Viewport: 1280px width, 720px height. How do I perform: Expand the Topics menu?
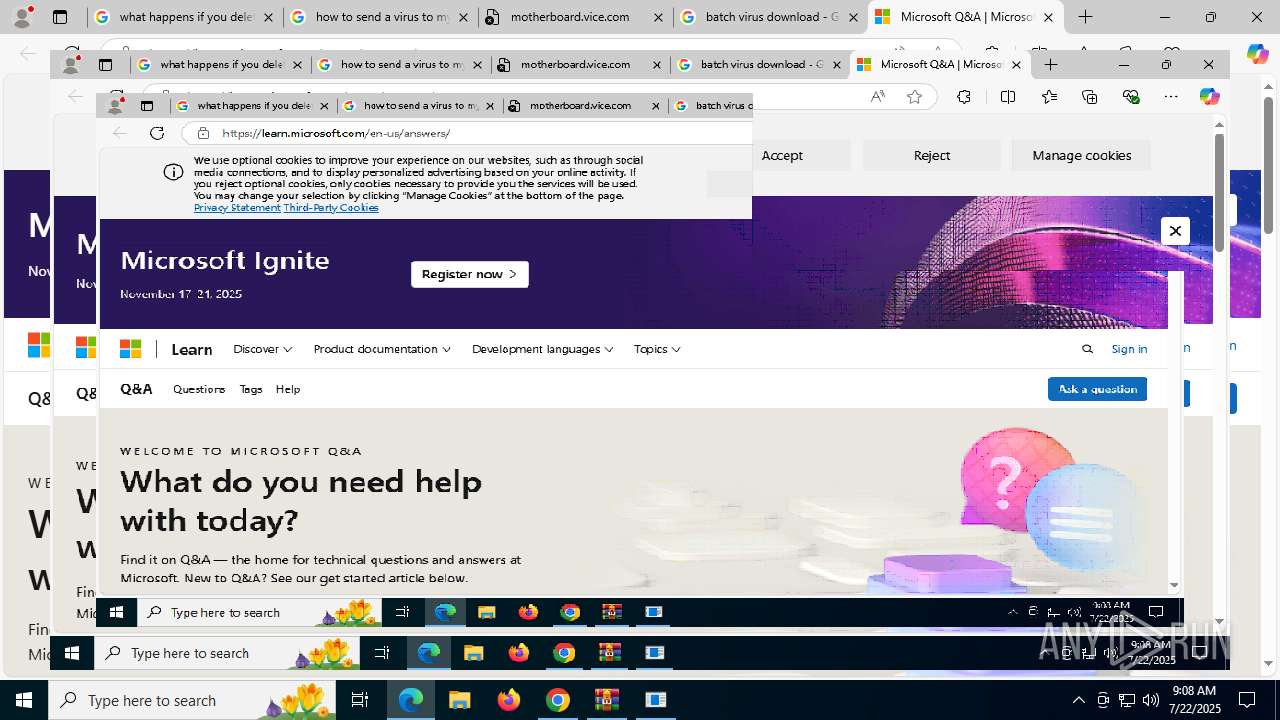(x=657, y=349)
